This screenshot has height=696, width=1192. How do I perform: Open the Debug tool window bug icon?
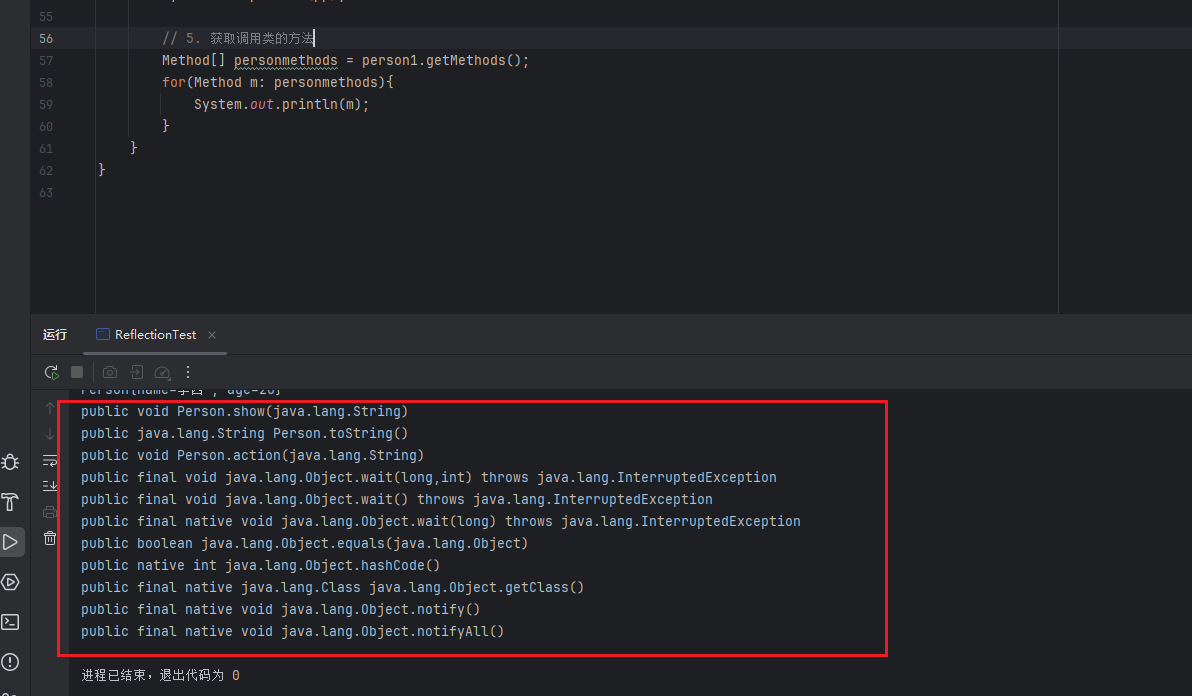10,462
